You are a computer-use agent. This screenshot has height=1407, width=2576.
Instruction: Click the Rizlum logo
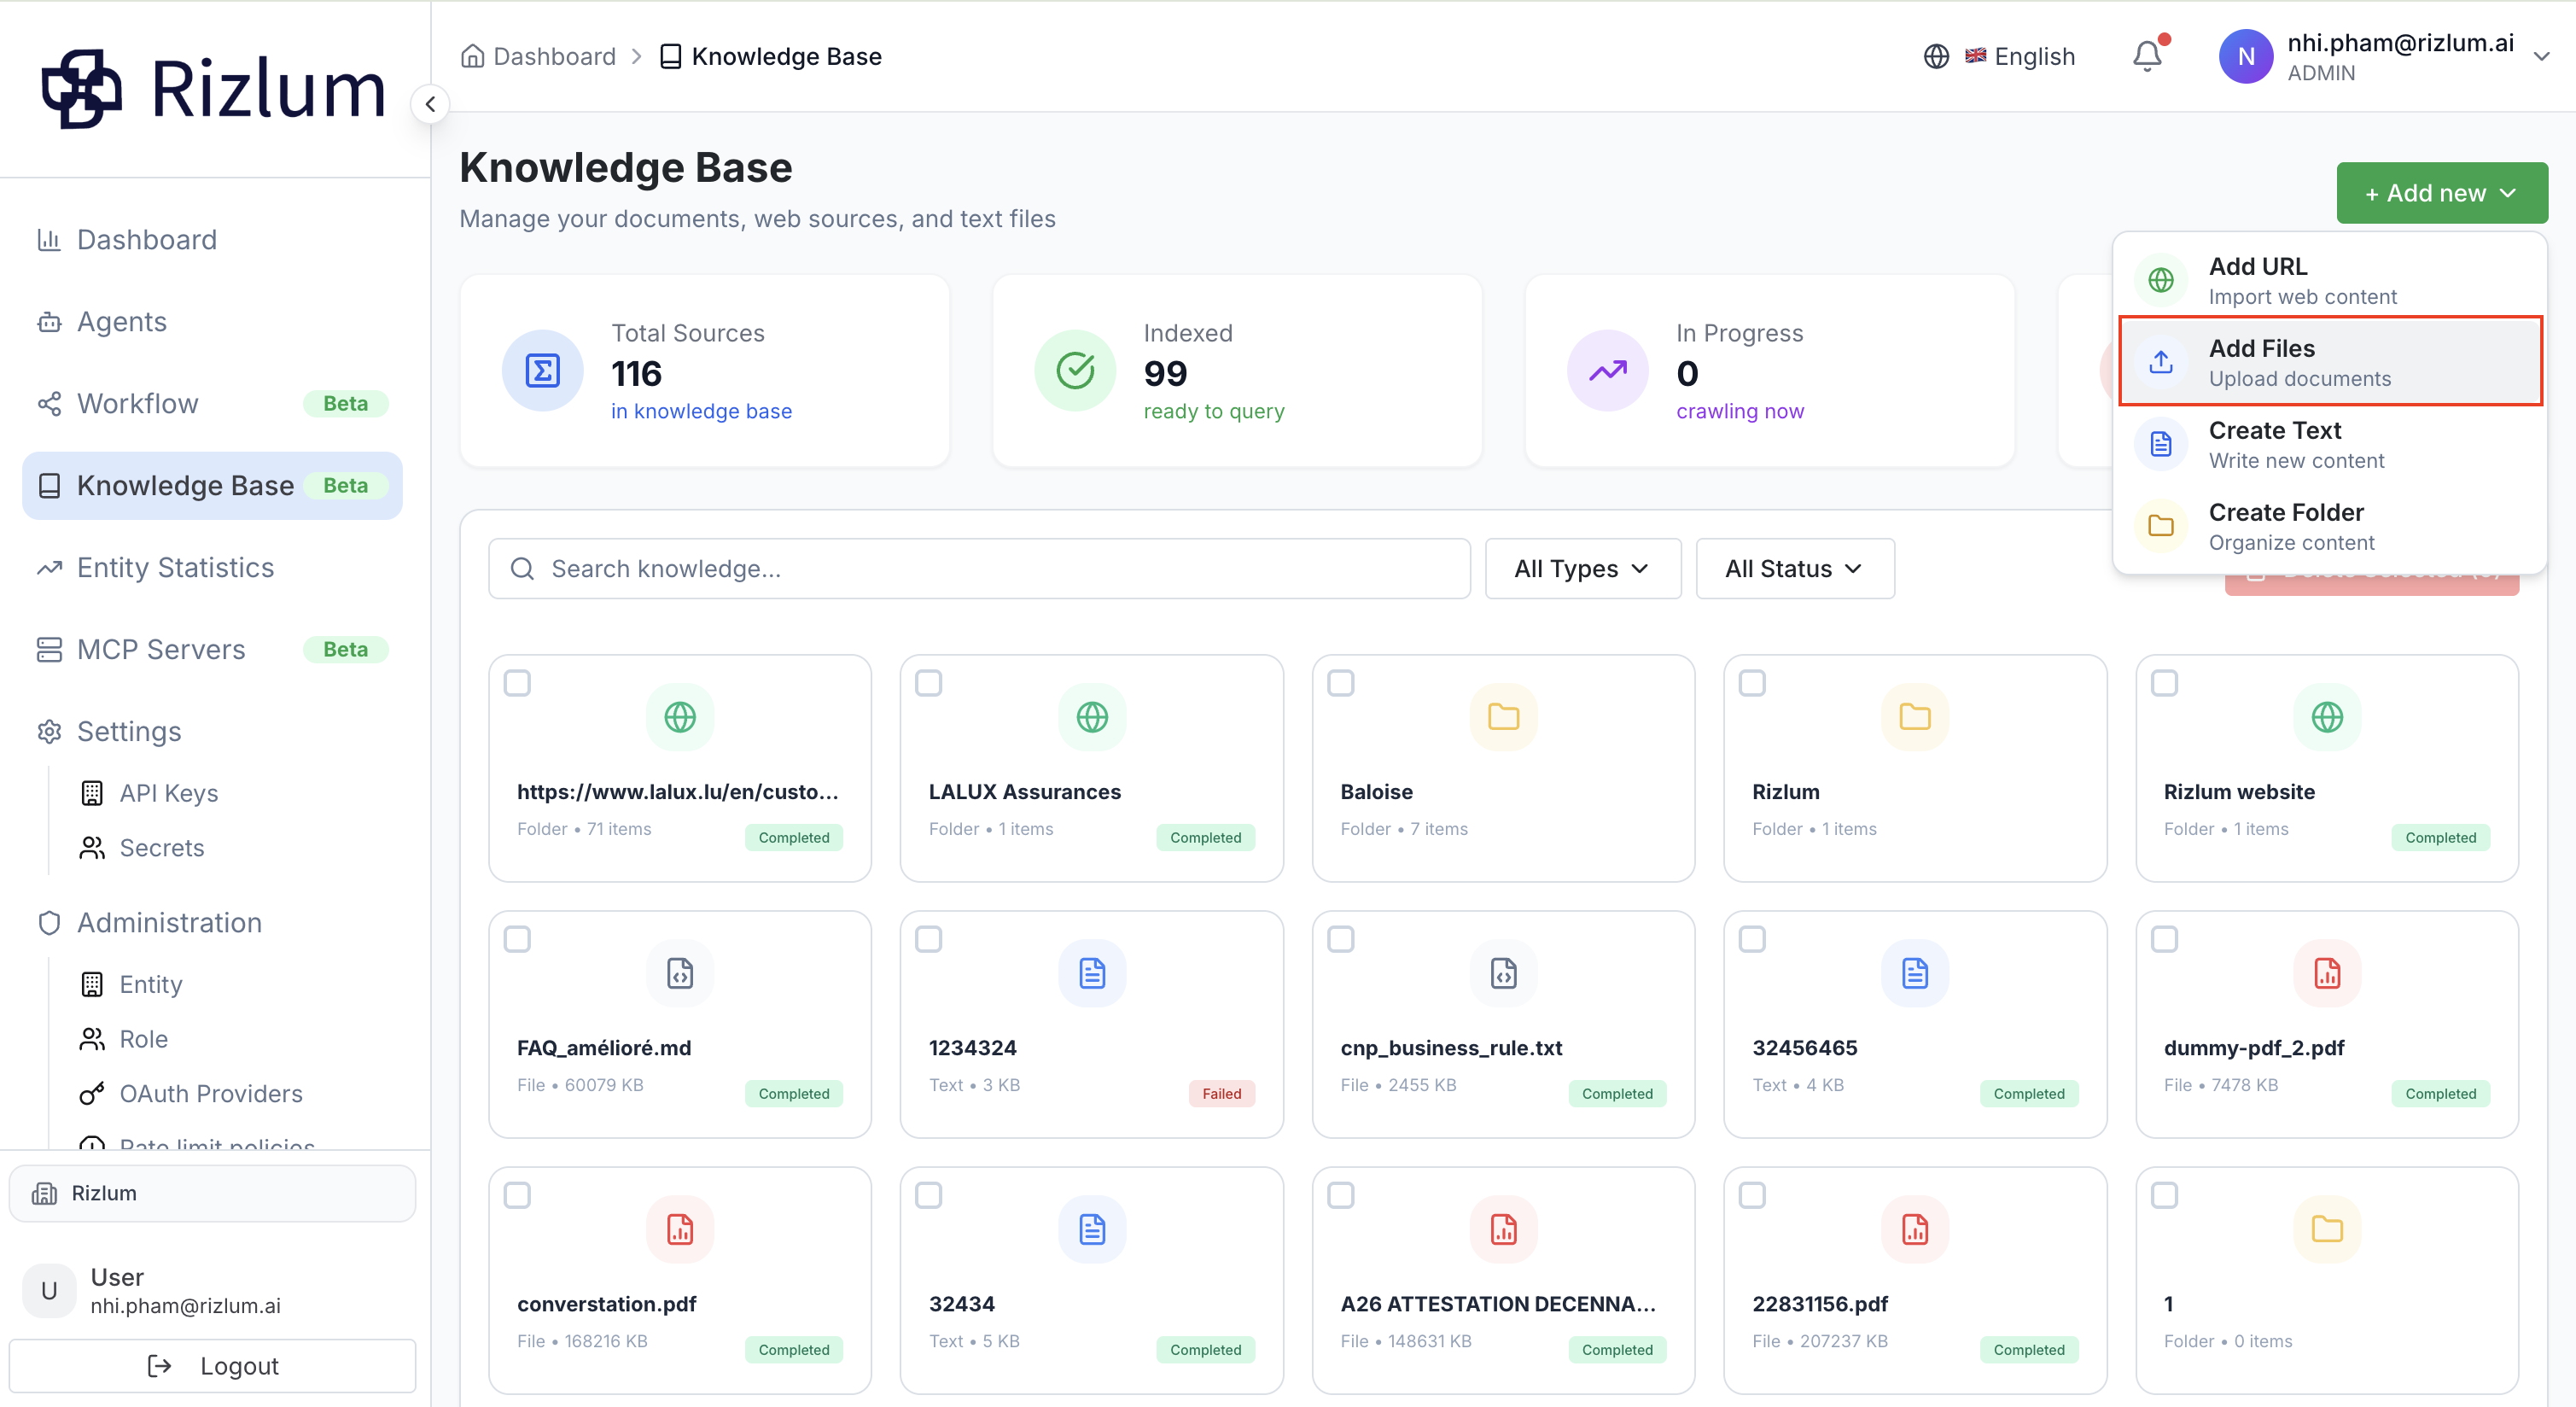tap(213, 89)
